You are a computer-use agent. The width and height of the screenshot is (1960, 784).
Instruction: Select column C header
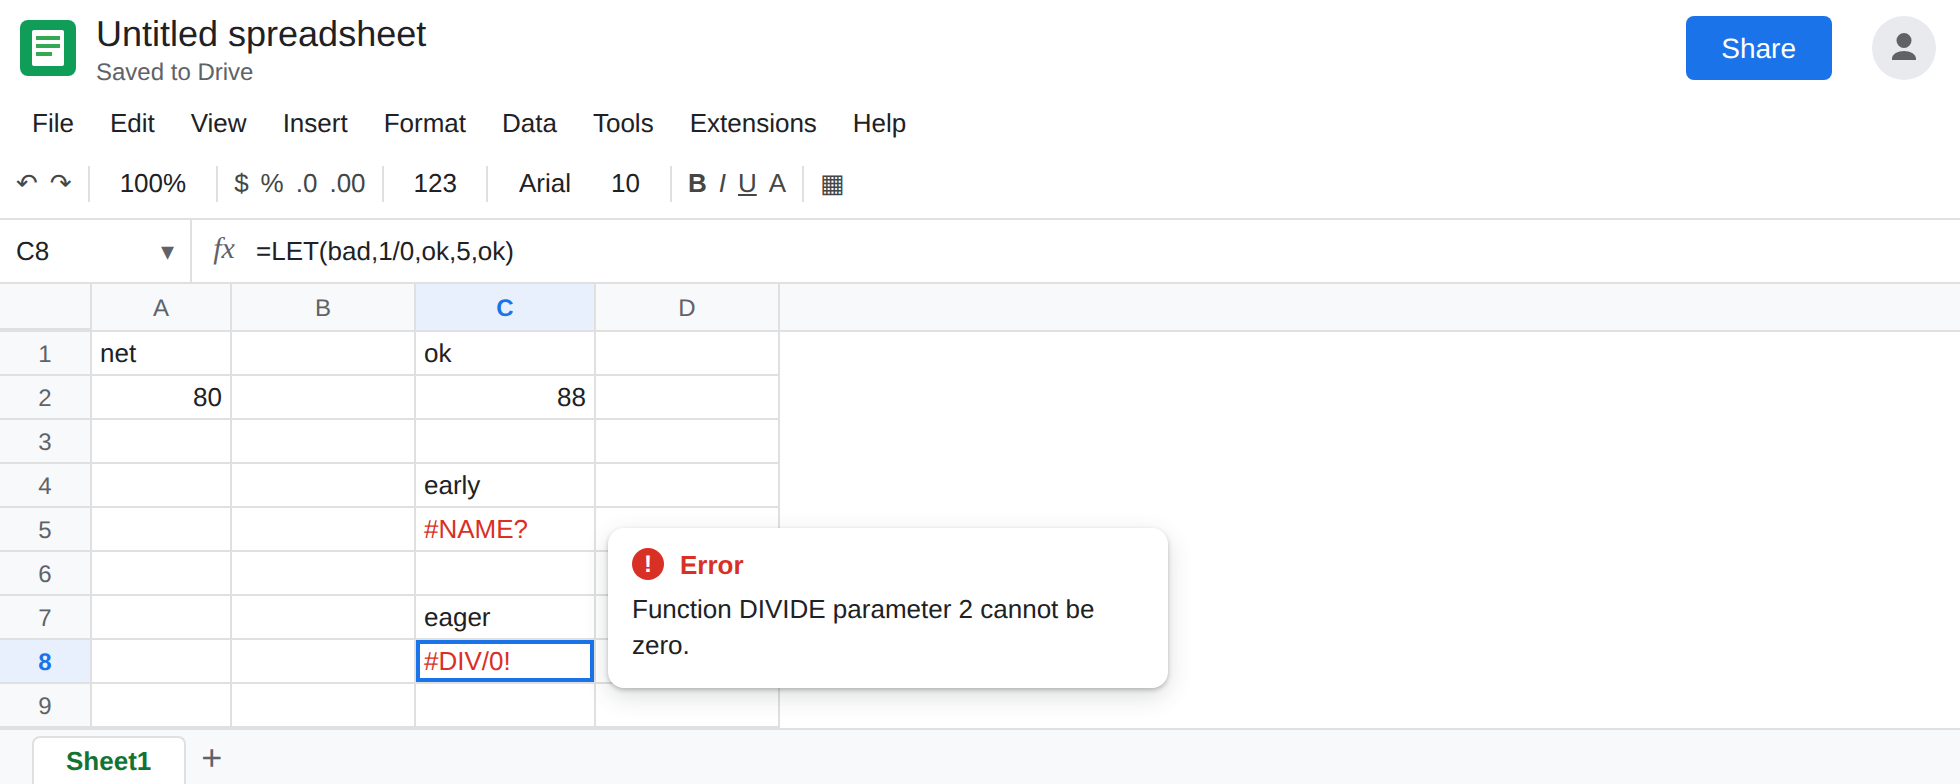click(x=505, y=308)
